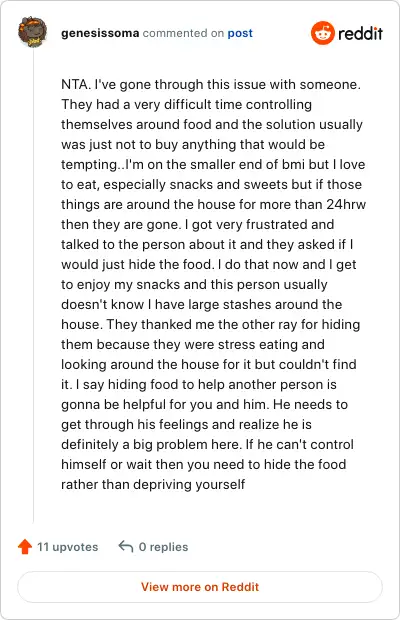Image resolution: width=400 pixels, height=620 pixels.
Task: Open genesissoma's avatar image
Action: 32,32
